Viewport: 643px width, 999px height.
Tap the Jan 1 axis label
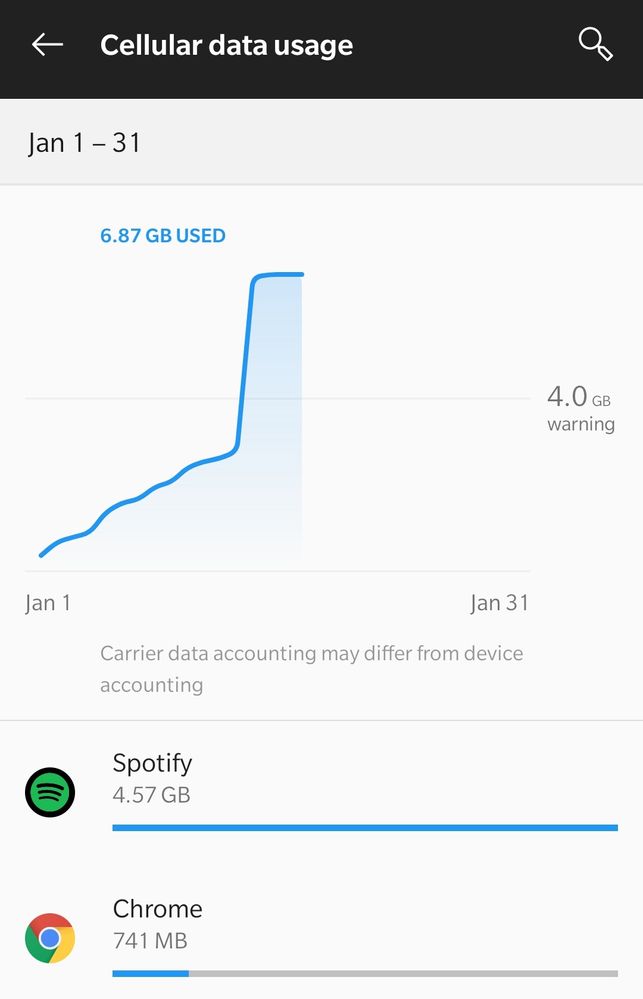(x=48, y=603)
